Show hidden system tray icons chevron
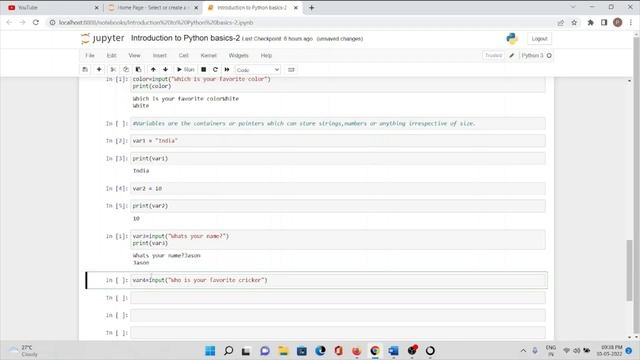This screenshot has height=360, width=640. tap(523, 351)
